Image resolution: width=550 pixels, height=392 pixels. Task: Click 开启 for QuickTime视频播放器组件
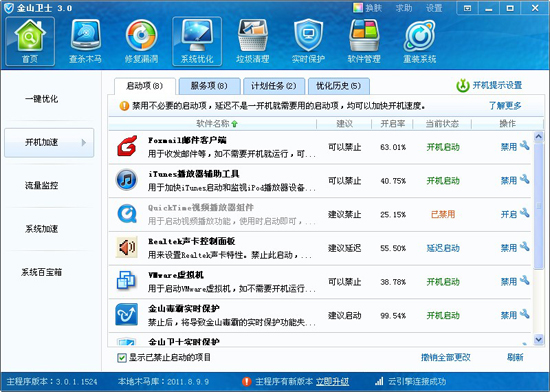pos(509,214)
